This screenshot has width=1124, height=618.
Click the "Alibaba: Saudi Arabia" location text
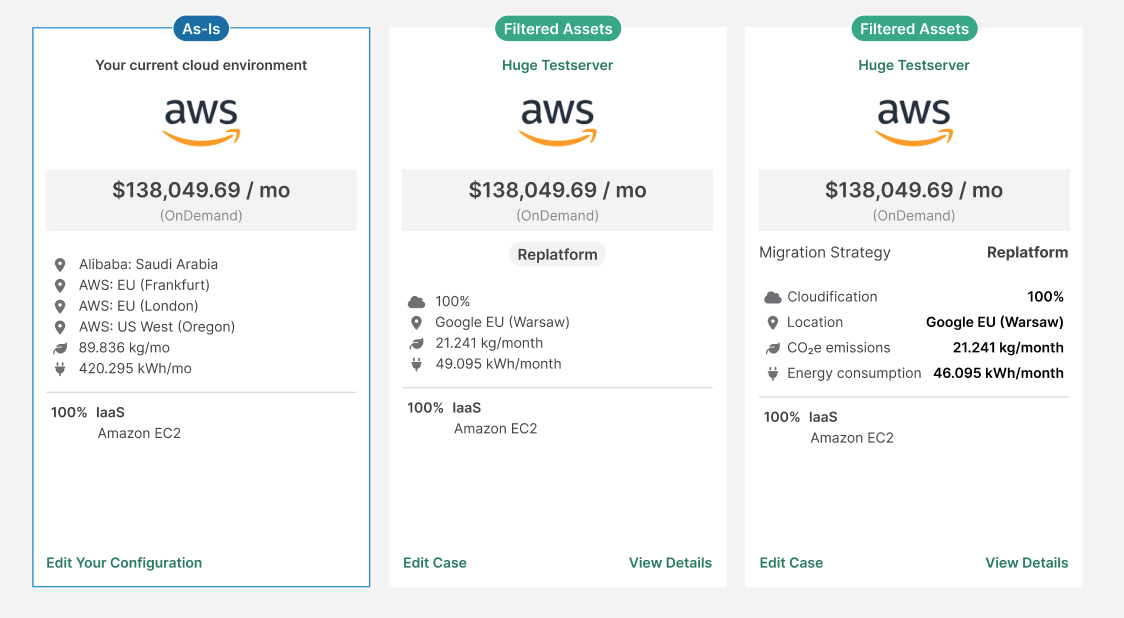(148, 265)
